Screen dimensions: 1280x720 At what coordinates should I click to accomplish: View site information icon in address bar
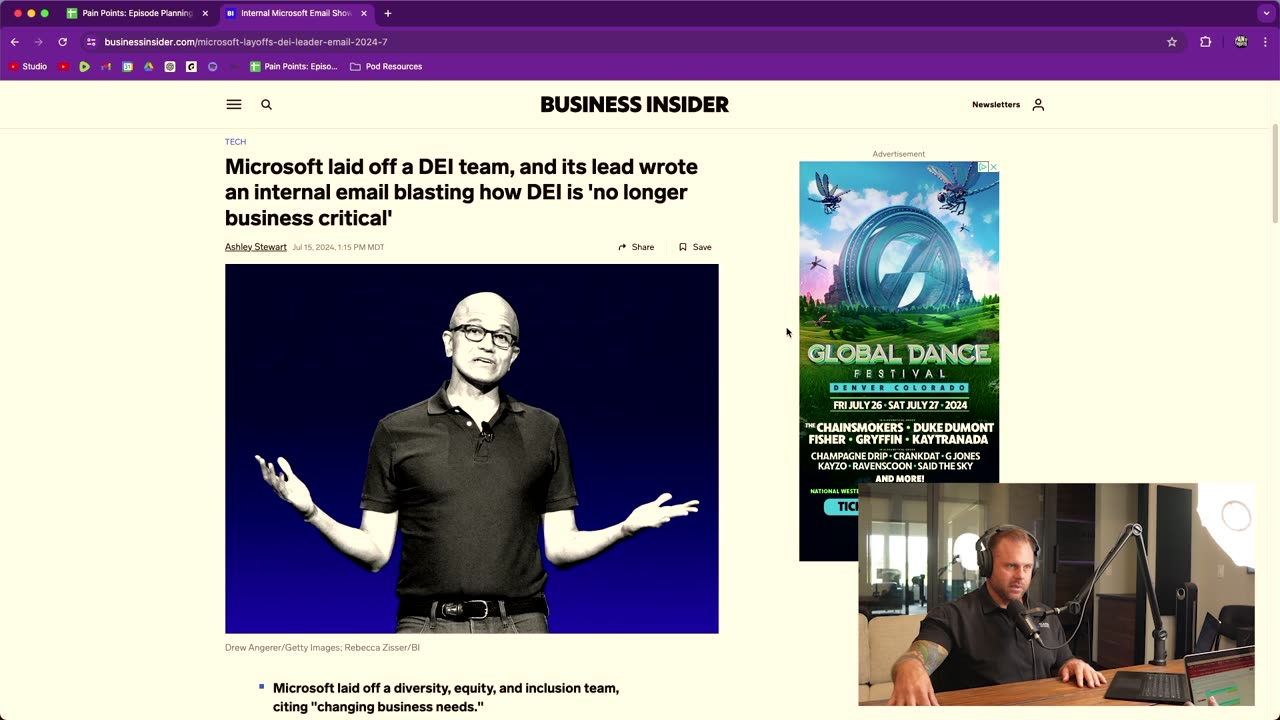pyautogui.click(x=91, y=42)
